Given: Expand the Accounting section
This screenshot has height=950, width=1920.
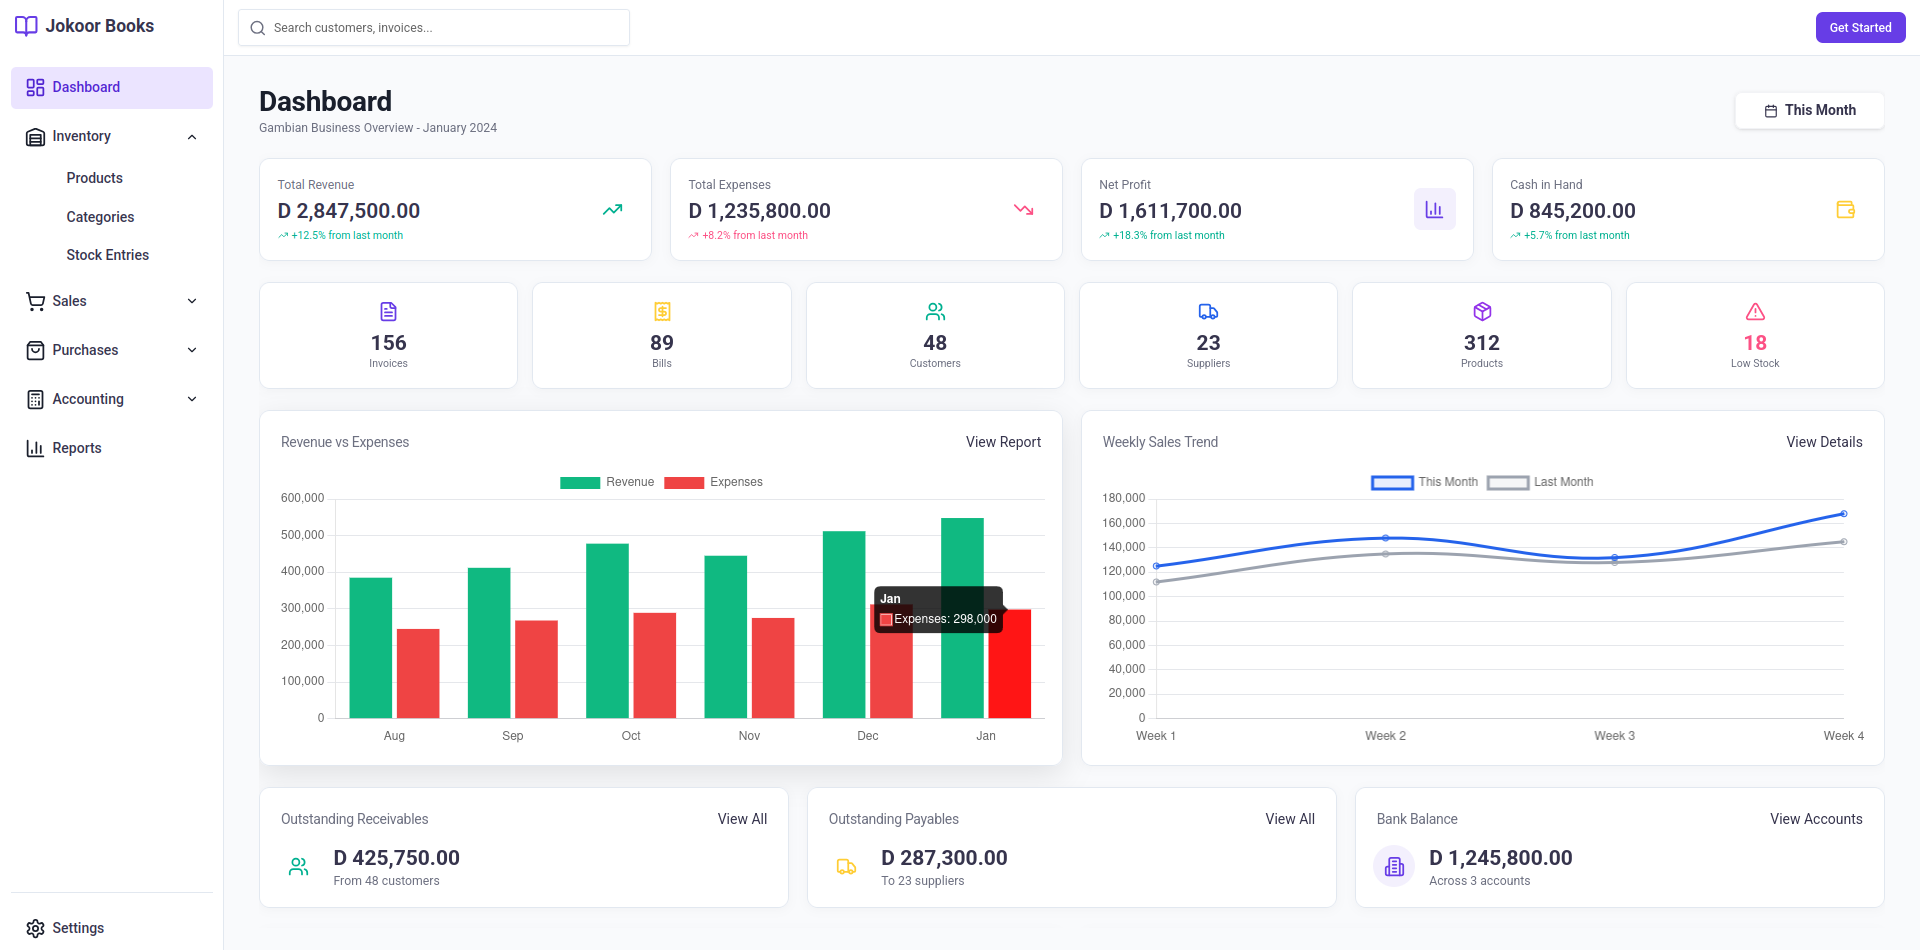Looking at the screenshot, I should pyautogui.click(x=191, y=398).
